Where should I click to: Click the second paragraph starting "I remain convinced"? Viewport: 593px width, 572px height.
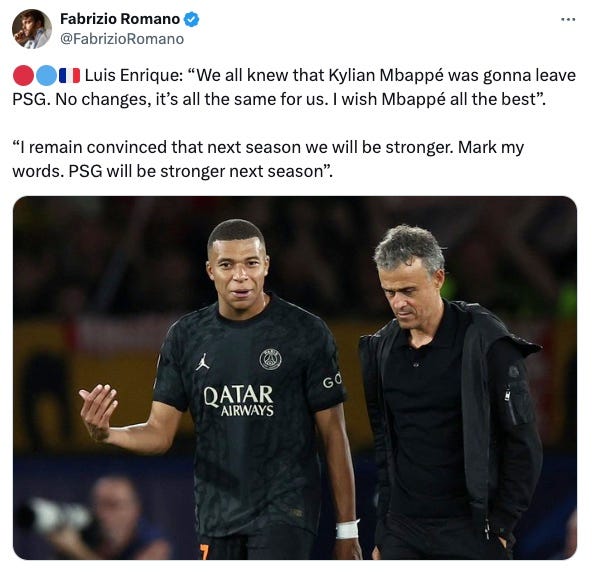tap(268, 159)
